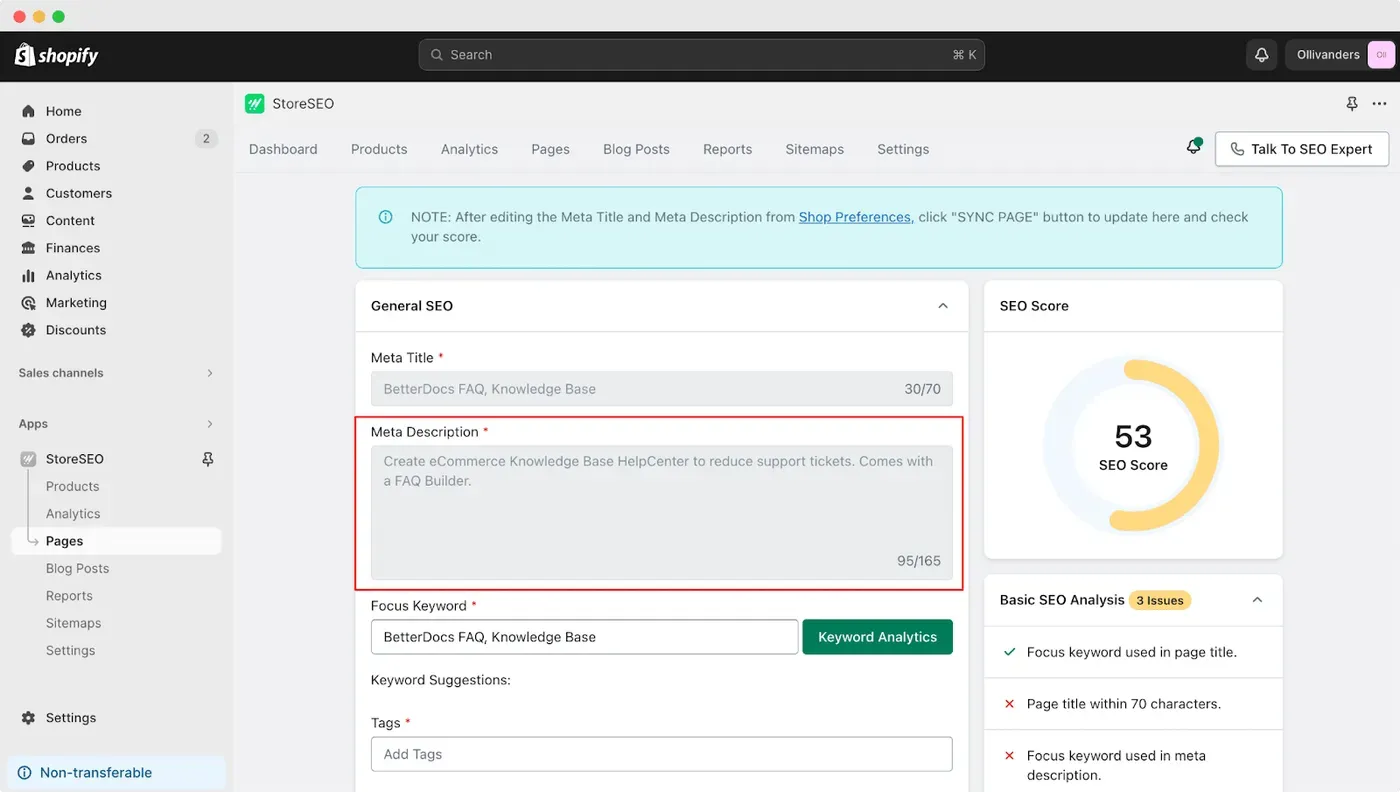1400x792 pixels.
Task: Click the StoreSEO app icon in the sidebar
Action: tap(28, 459)
